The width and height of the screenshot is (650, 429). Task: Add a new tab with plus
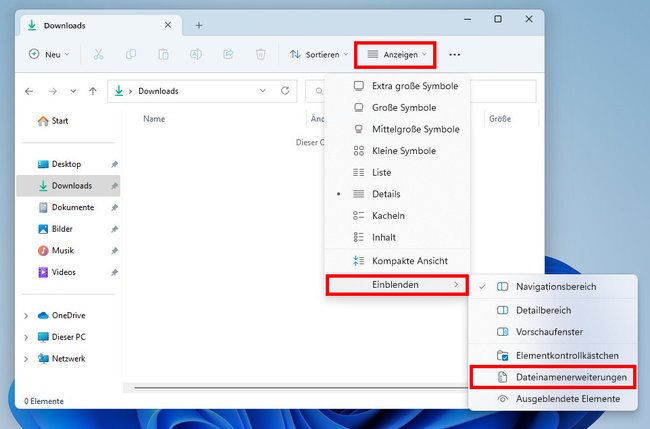point(199,26)
